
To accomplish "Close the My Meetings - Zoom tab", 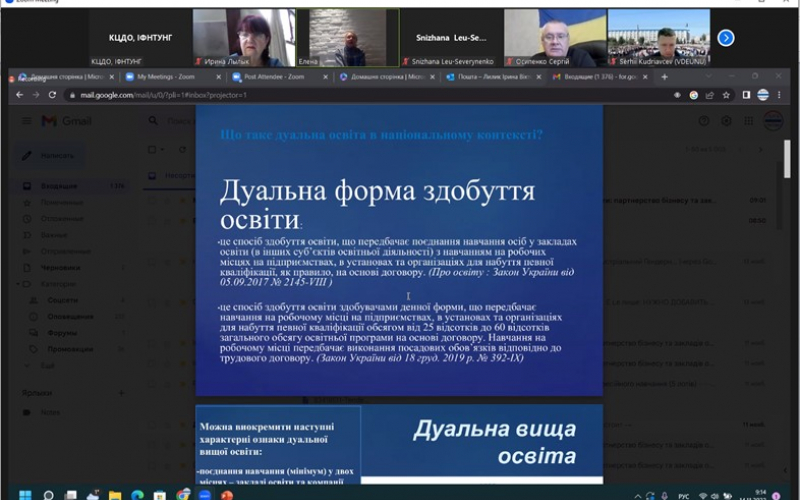I will [218, 77].
